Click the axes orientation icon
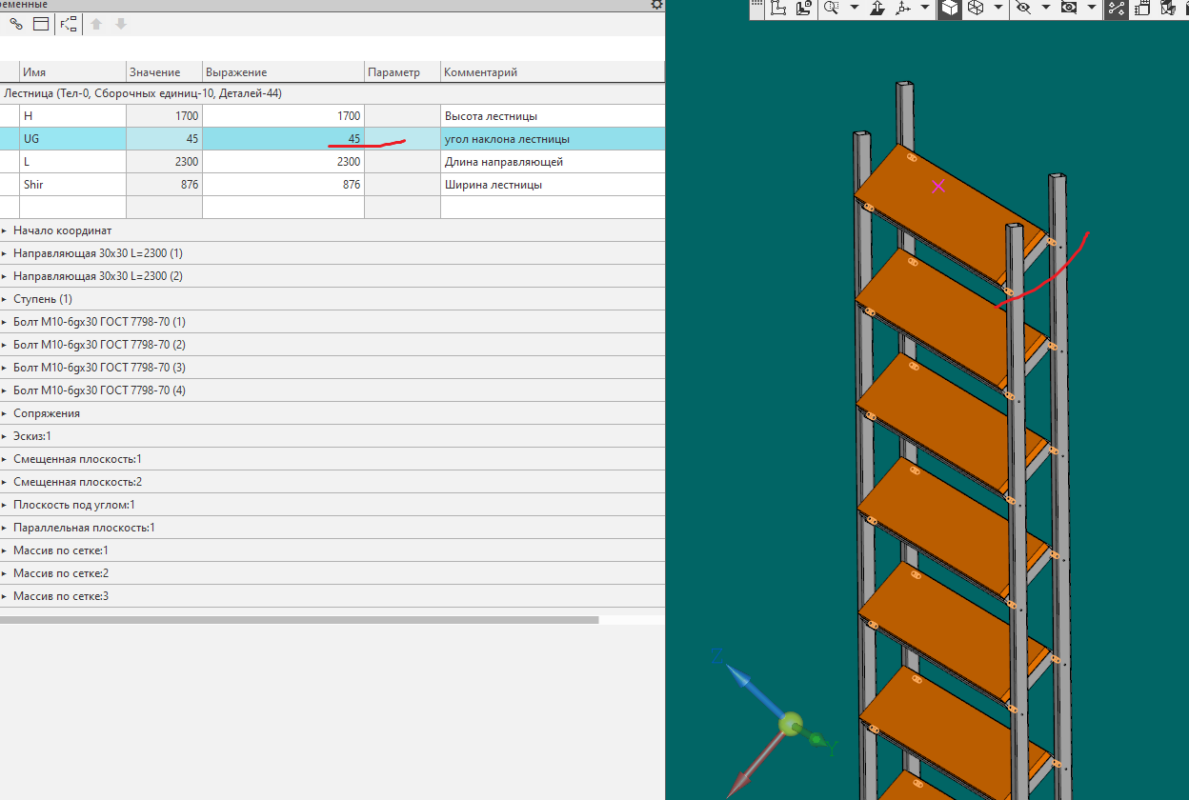The image size is (1189, 800). pos(903,8)
